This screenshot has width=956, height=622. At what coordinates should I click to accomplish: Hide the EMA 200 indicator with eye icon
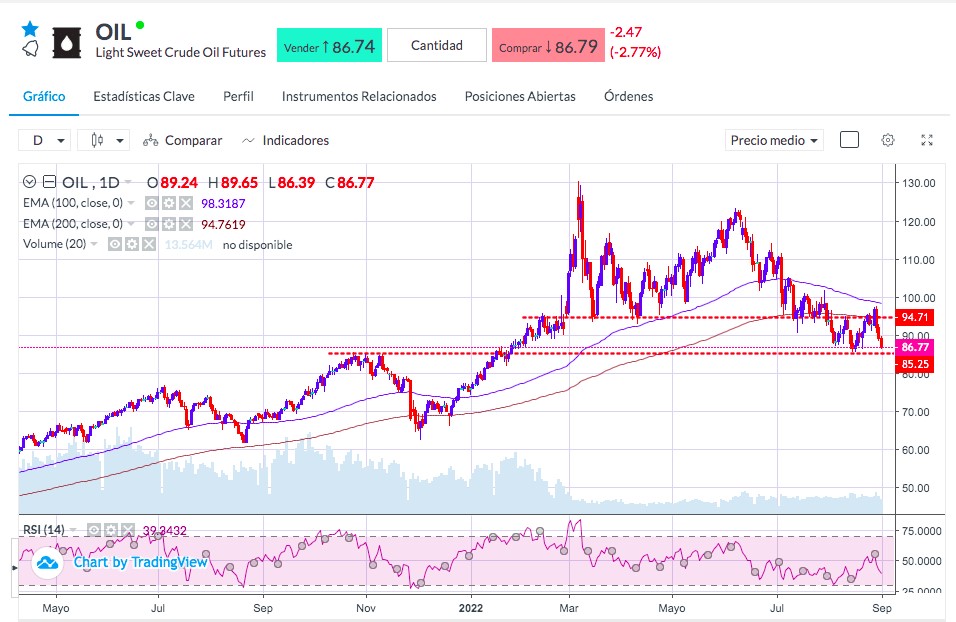152,224
